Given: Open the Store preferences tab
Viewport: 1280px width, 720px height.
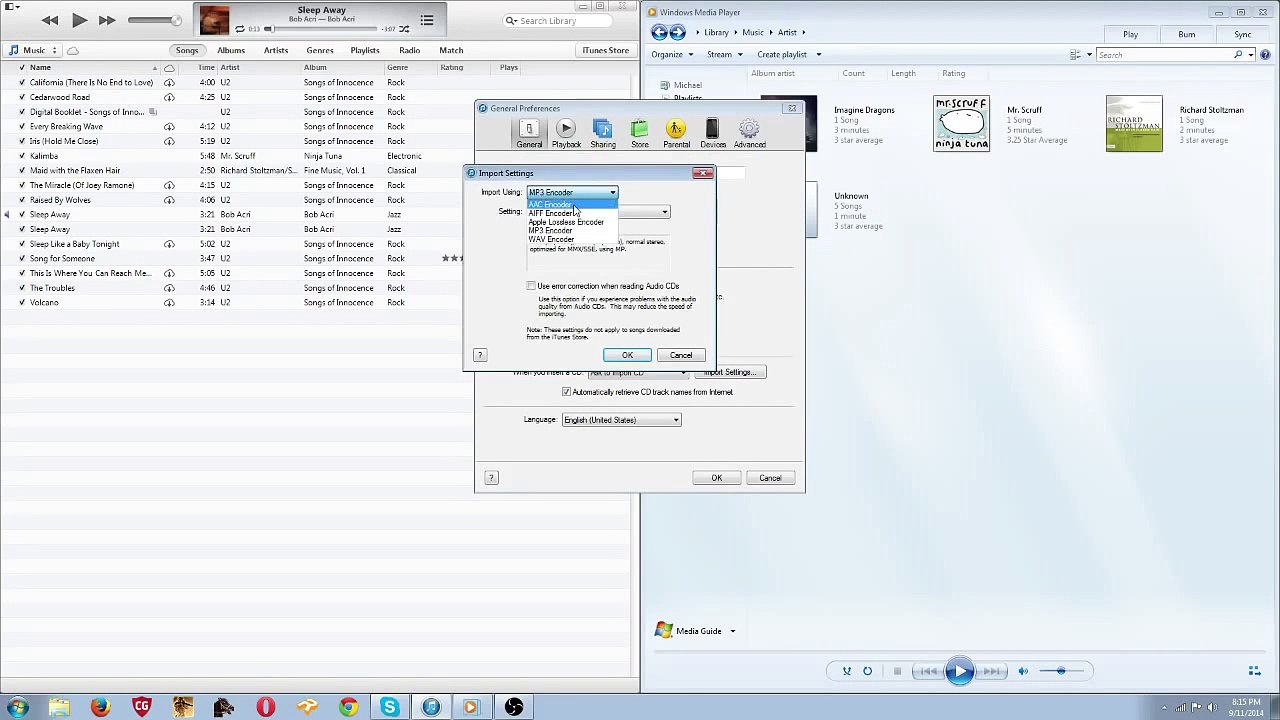Looking at the screenshot, I should tap(640, 133).
